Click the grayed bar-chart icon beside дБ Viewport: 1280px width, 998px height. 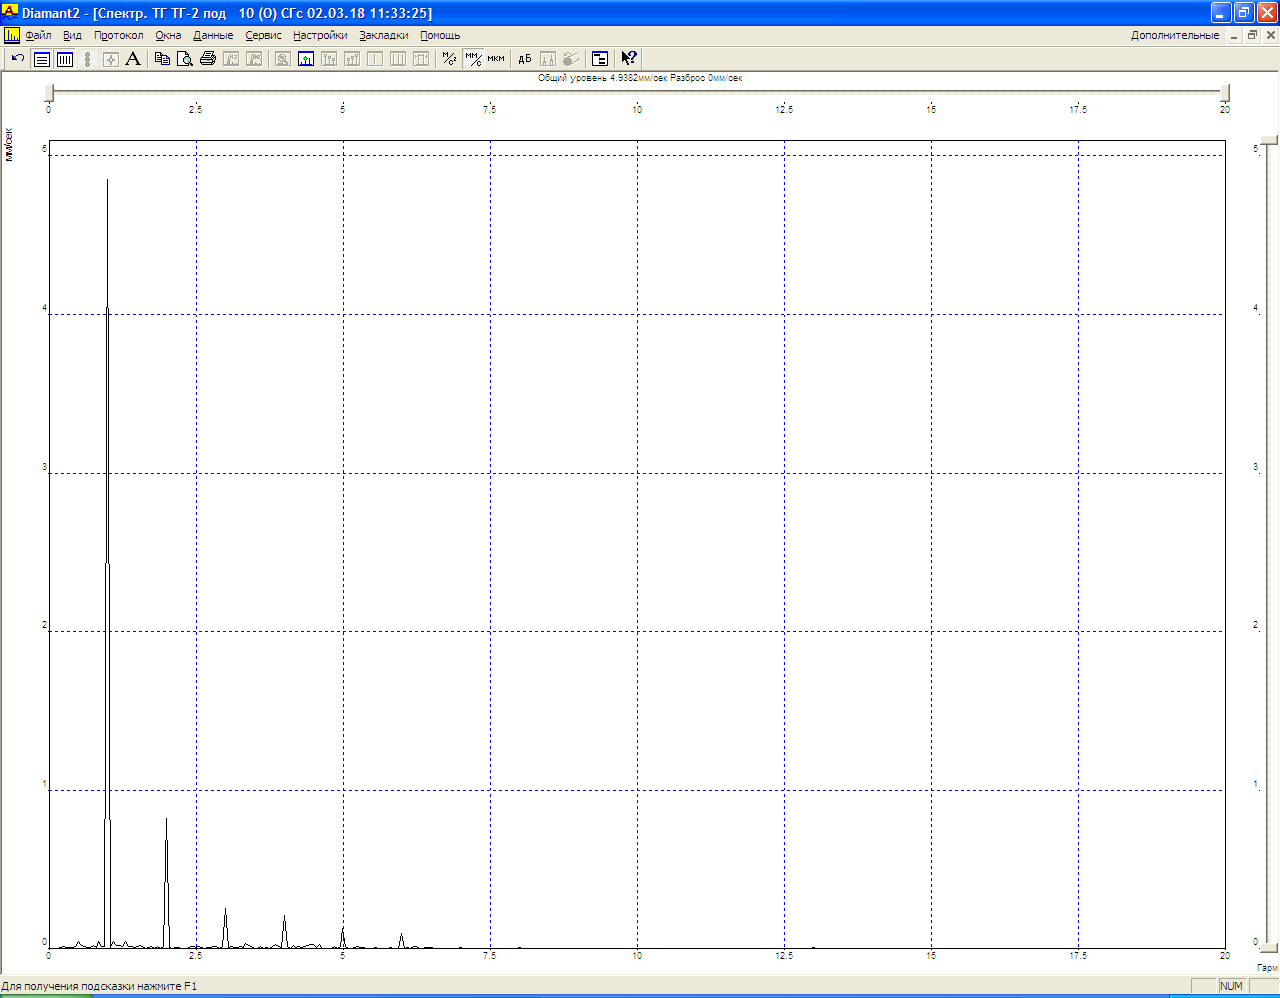[x=548, y=59]
